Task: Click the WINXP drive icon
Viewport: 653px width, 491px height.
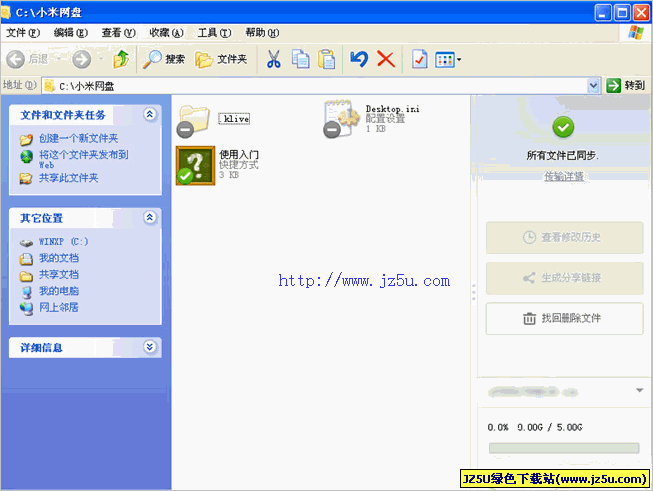Action: coord(26,242)
